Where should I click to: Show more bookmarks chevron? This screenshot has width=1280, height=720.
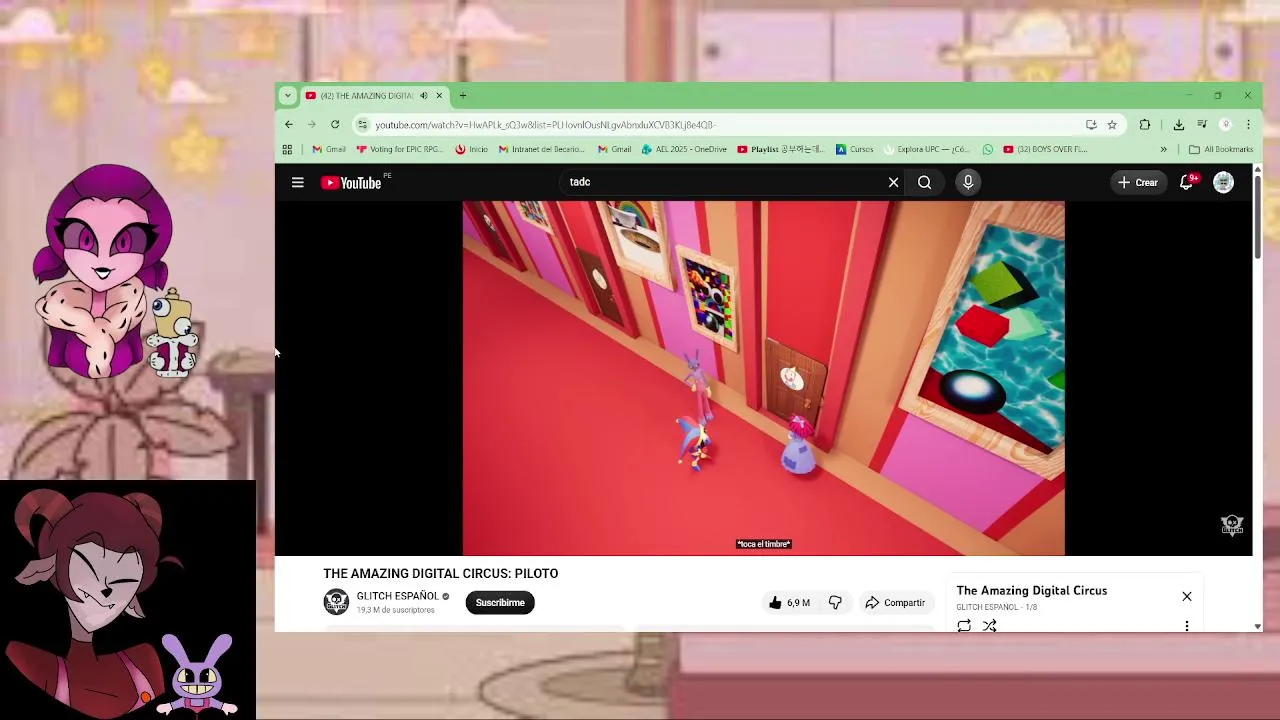[x=1163, y=150]
